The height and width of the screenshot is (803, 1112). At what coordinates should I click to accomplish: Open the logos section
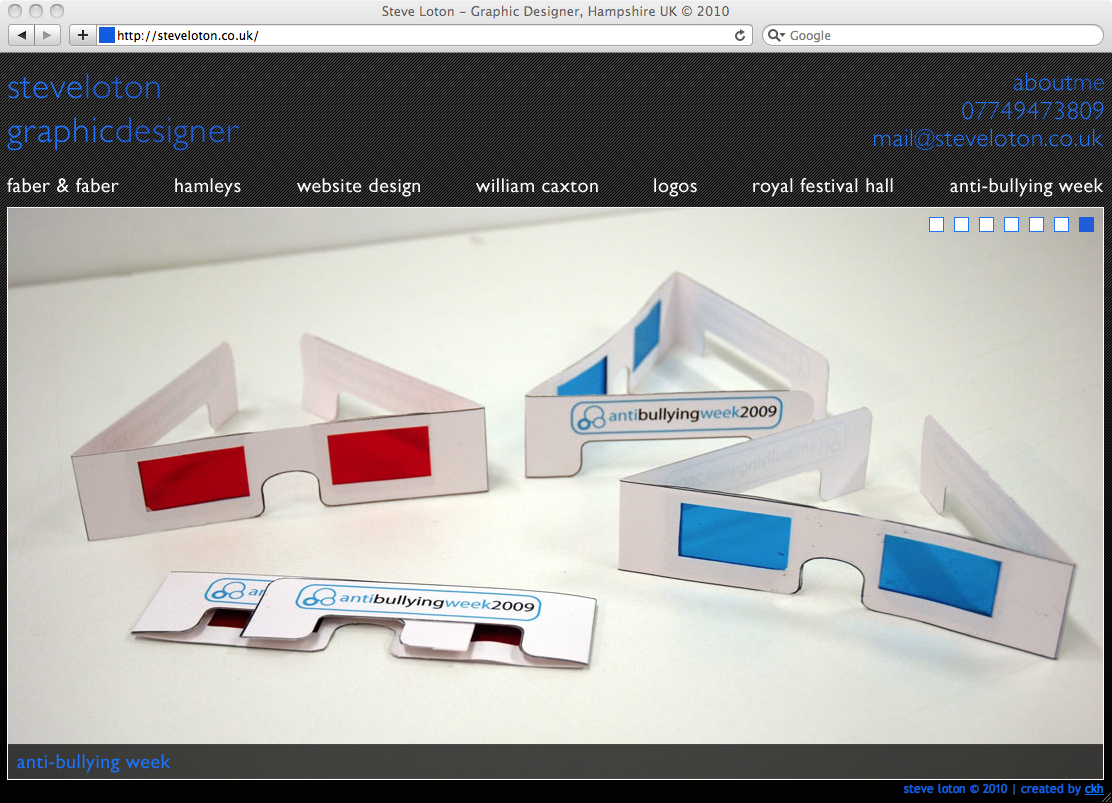click(674, 186)
